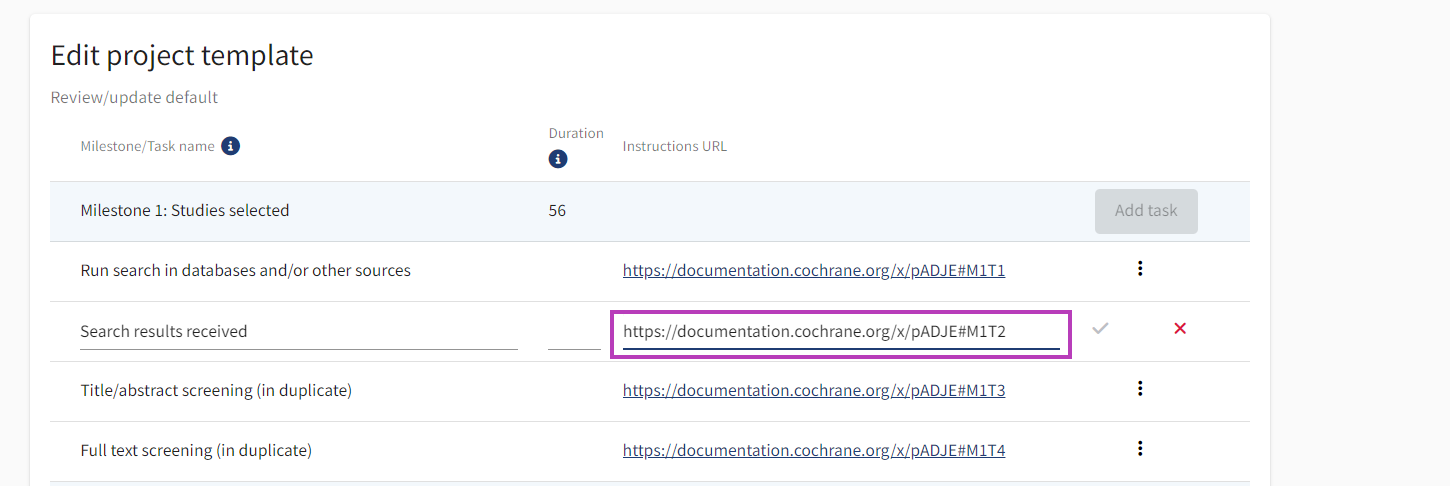Click the Instructions URL field ending M1T2
Screen dimensions: 1450x486
(x=840, y=332)
